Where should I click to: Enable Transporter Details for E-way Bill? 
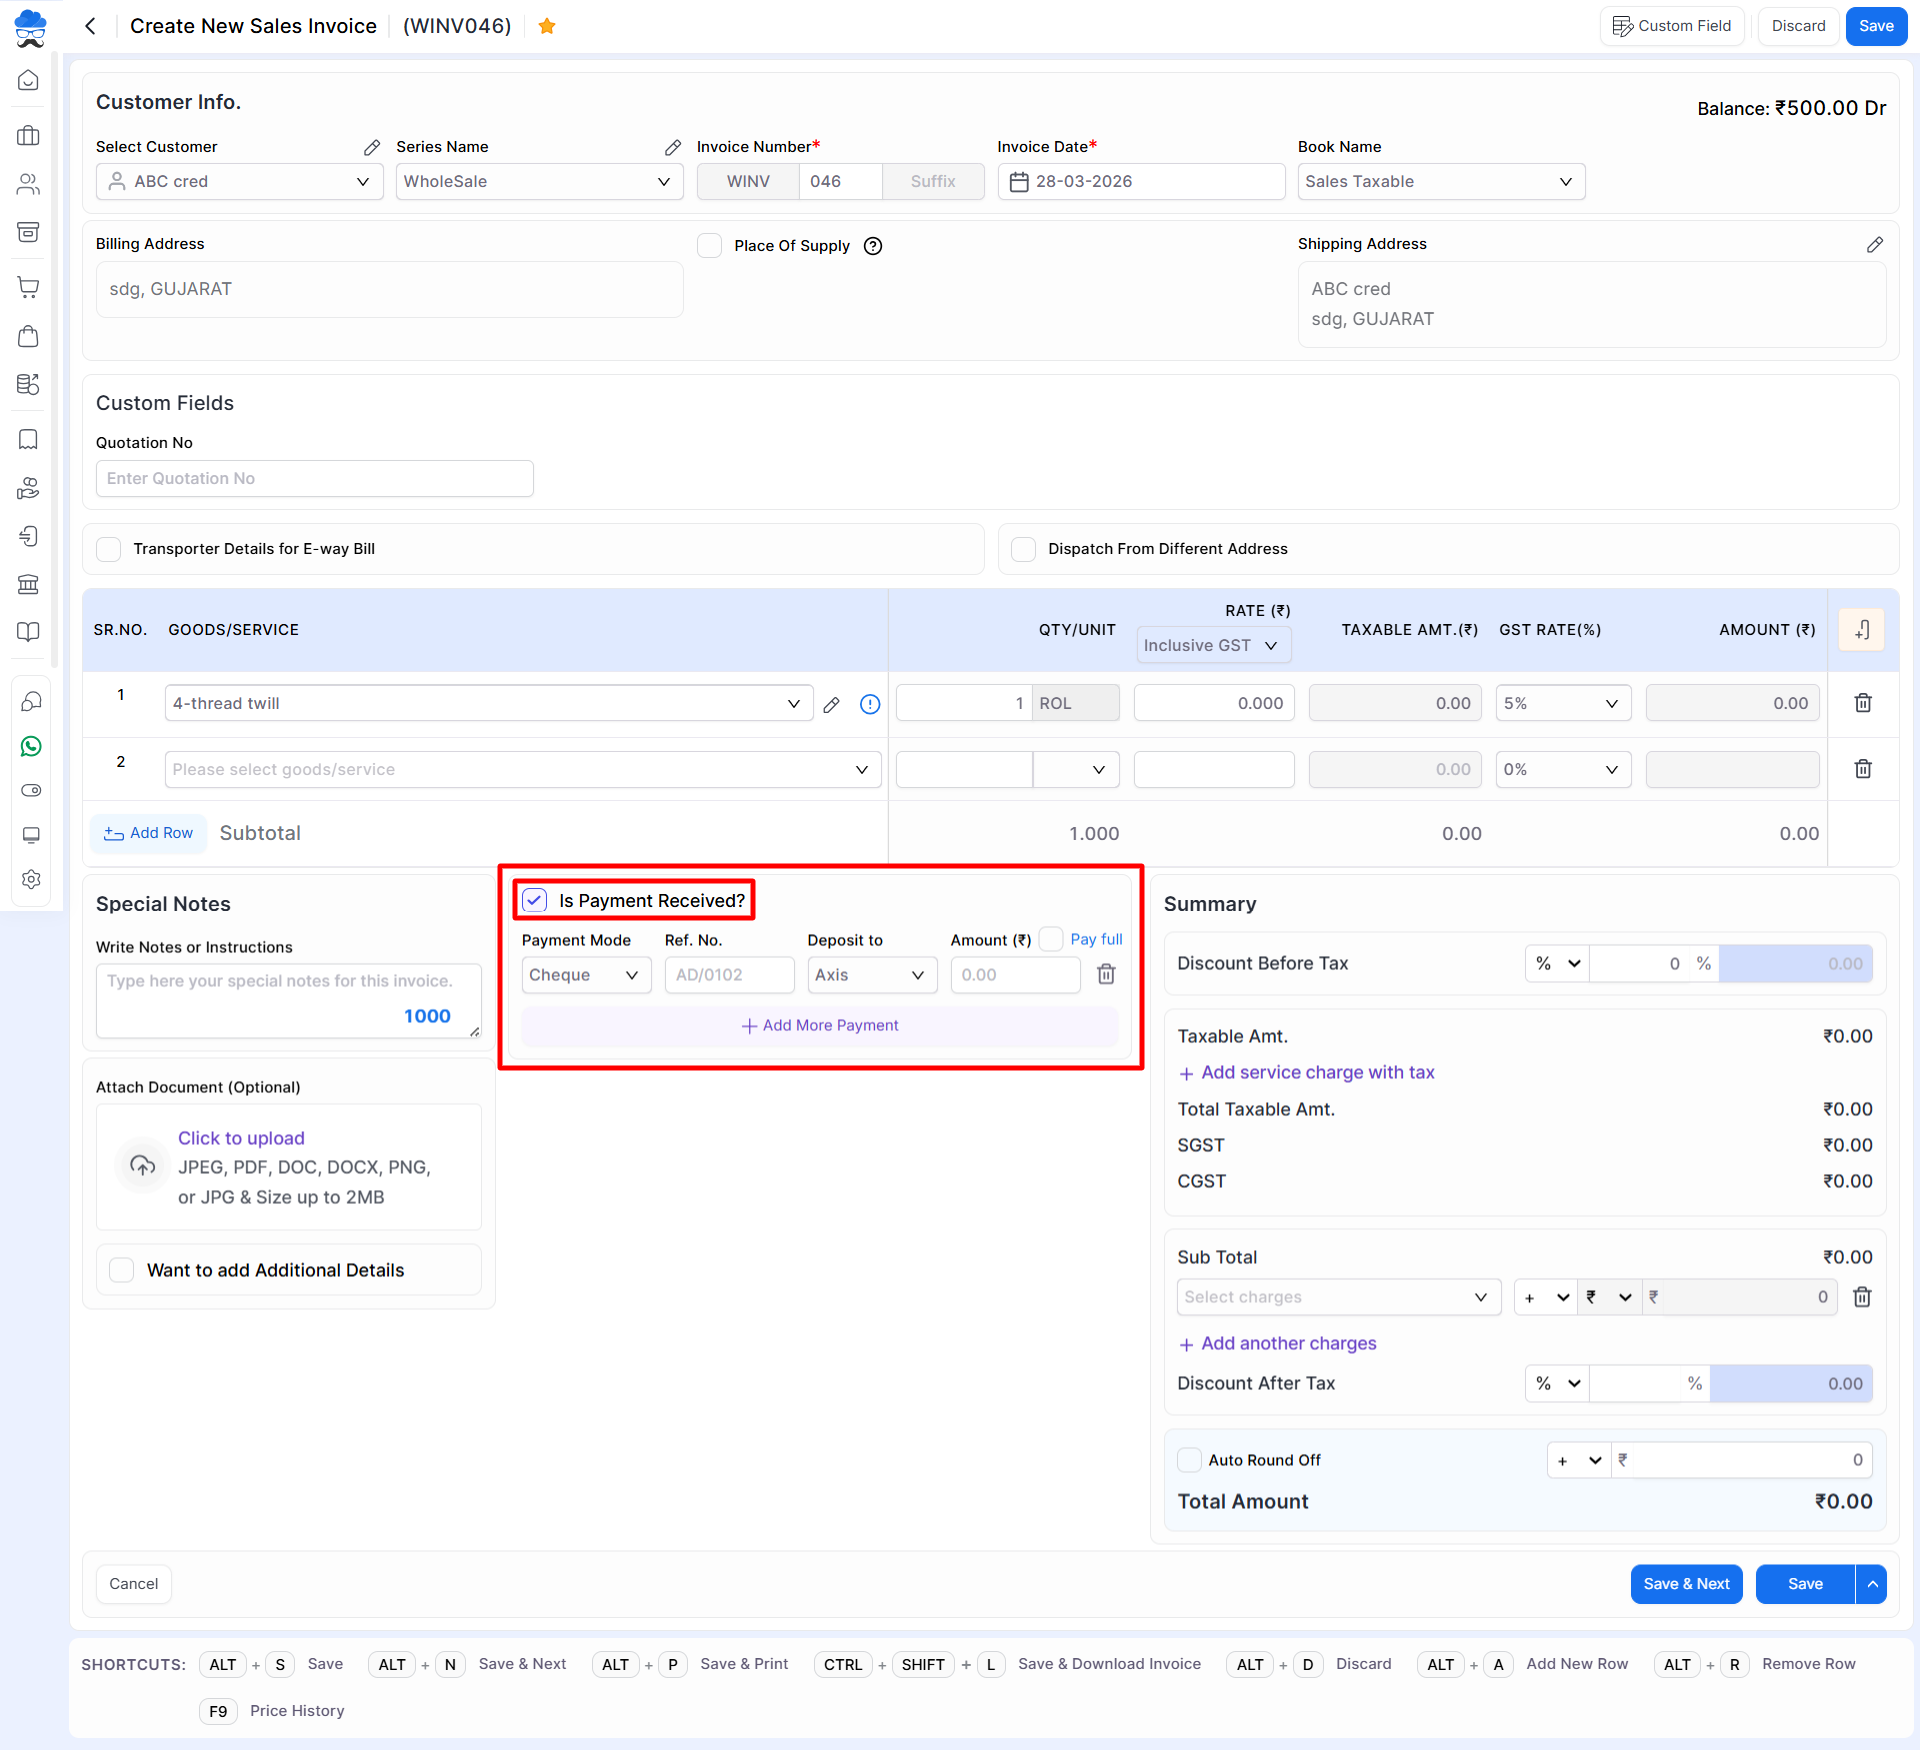109,549
